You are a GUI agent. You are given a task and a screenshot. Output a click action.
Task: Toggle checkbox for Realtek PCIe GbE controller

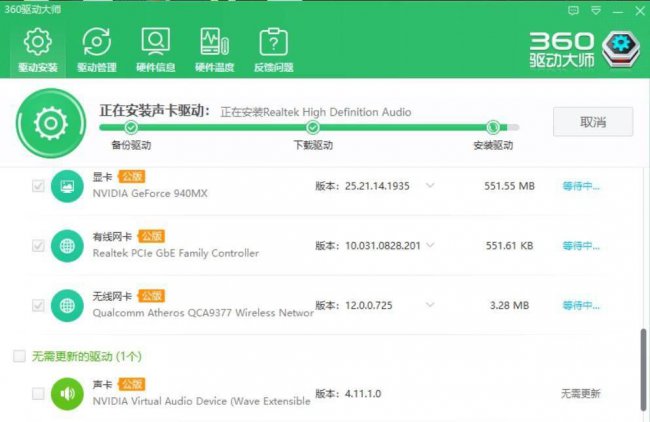(38, 245)
